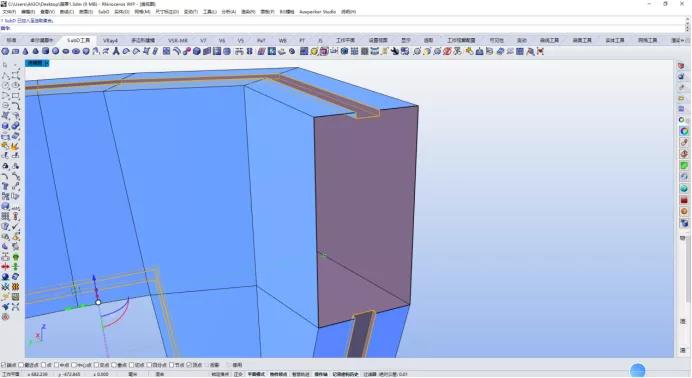
Task: Open the SubD menu in the menu bar
Action: tap(104, 12)
